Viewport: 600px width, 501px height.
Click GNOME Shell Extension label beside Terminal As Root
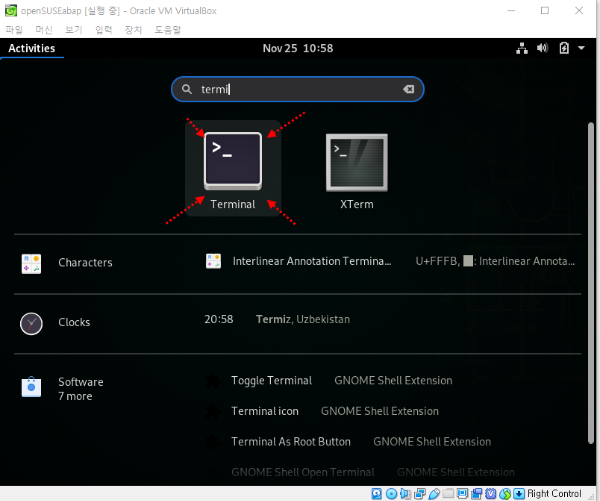pos(432,442)
